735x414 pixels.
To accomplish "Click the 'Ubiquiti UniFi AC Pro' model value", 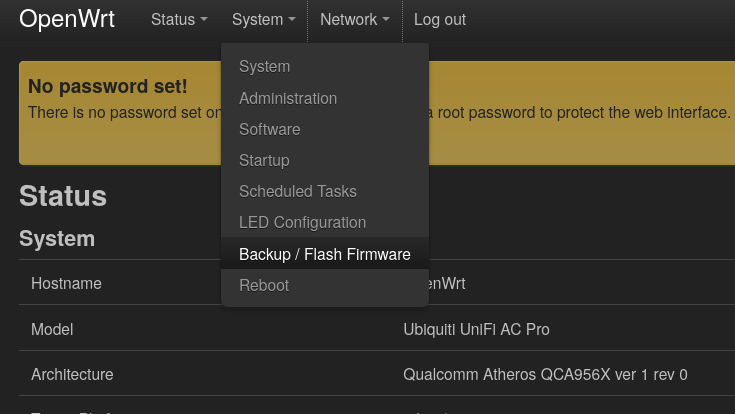I will 476,329.
